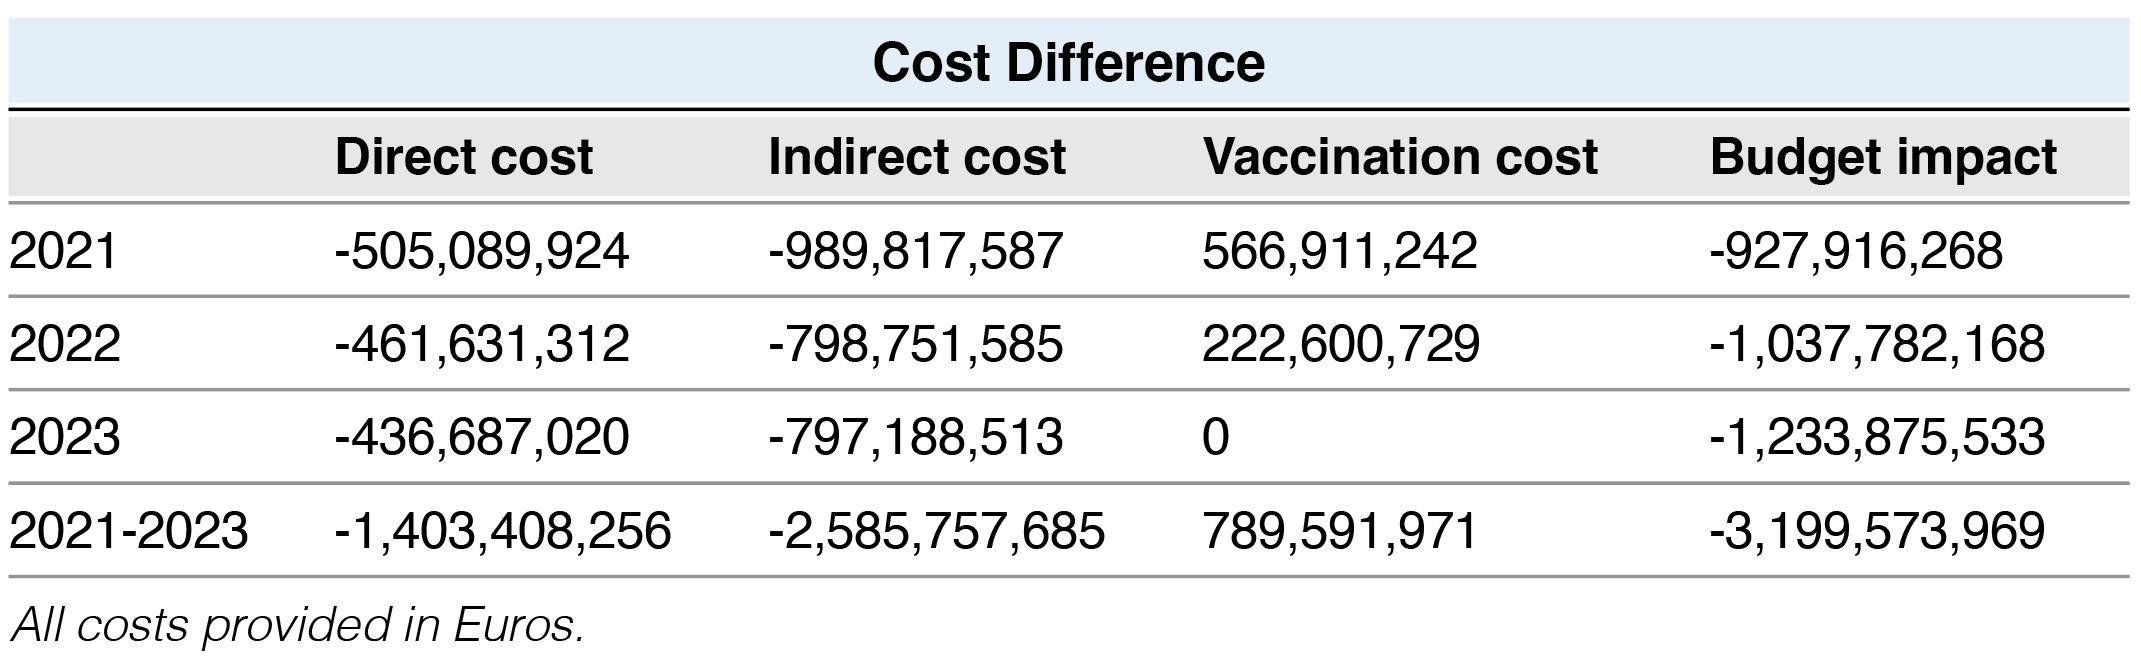
Task: Select vaccination cost cell 566,911,242
Action: (1339, 250)
